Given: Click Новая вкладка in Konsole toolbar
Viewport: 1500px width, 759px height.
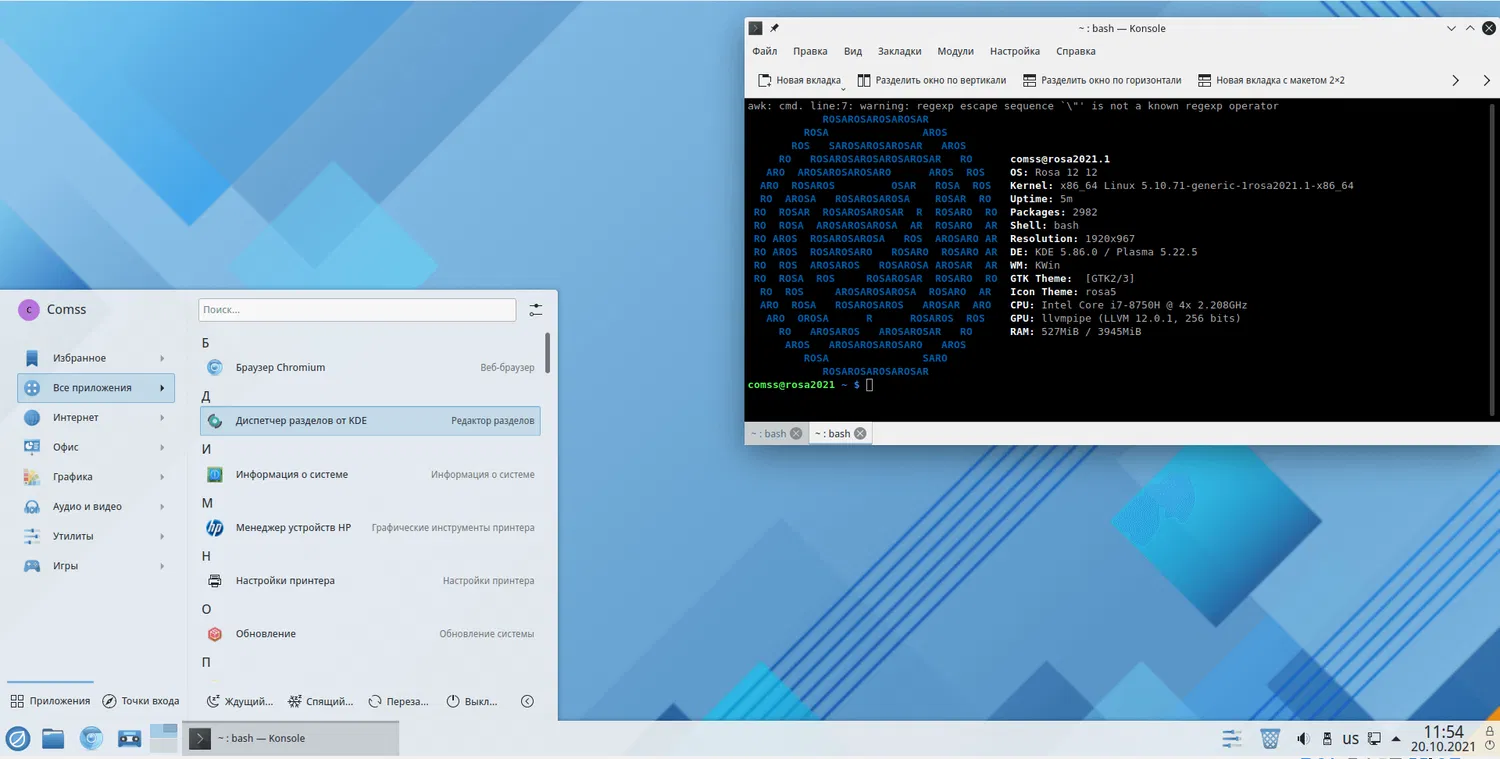Looking at the screenshot, I should [799, 80].
